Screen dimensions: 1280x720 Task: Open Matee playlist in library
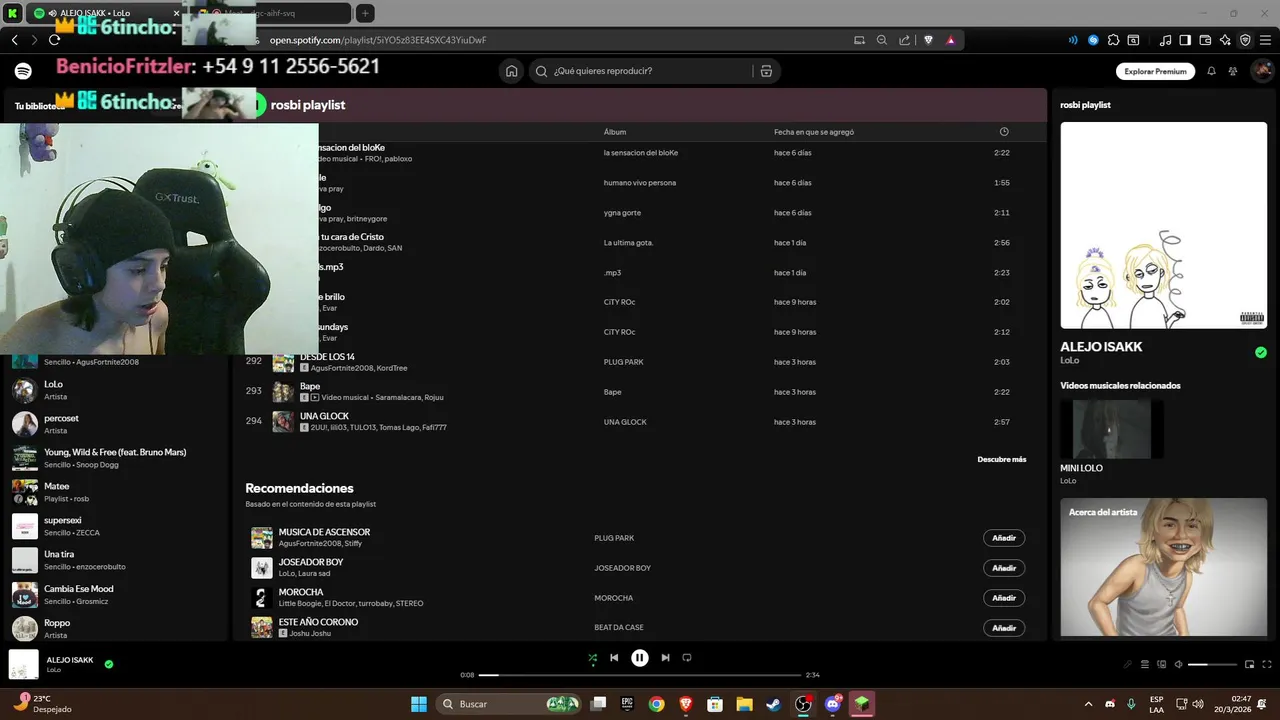point(115,492)
